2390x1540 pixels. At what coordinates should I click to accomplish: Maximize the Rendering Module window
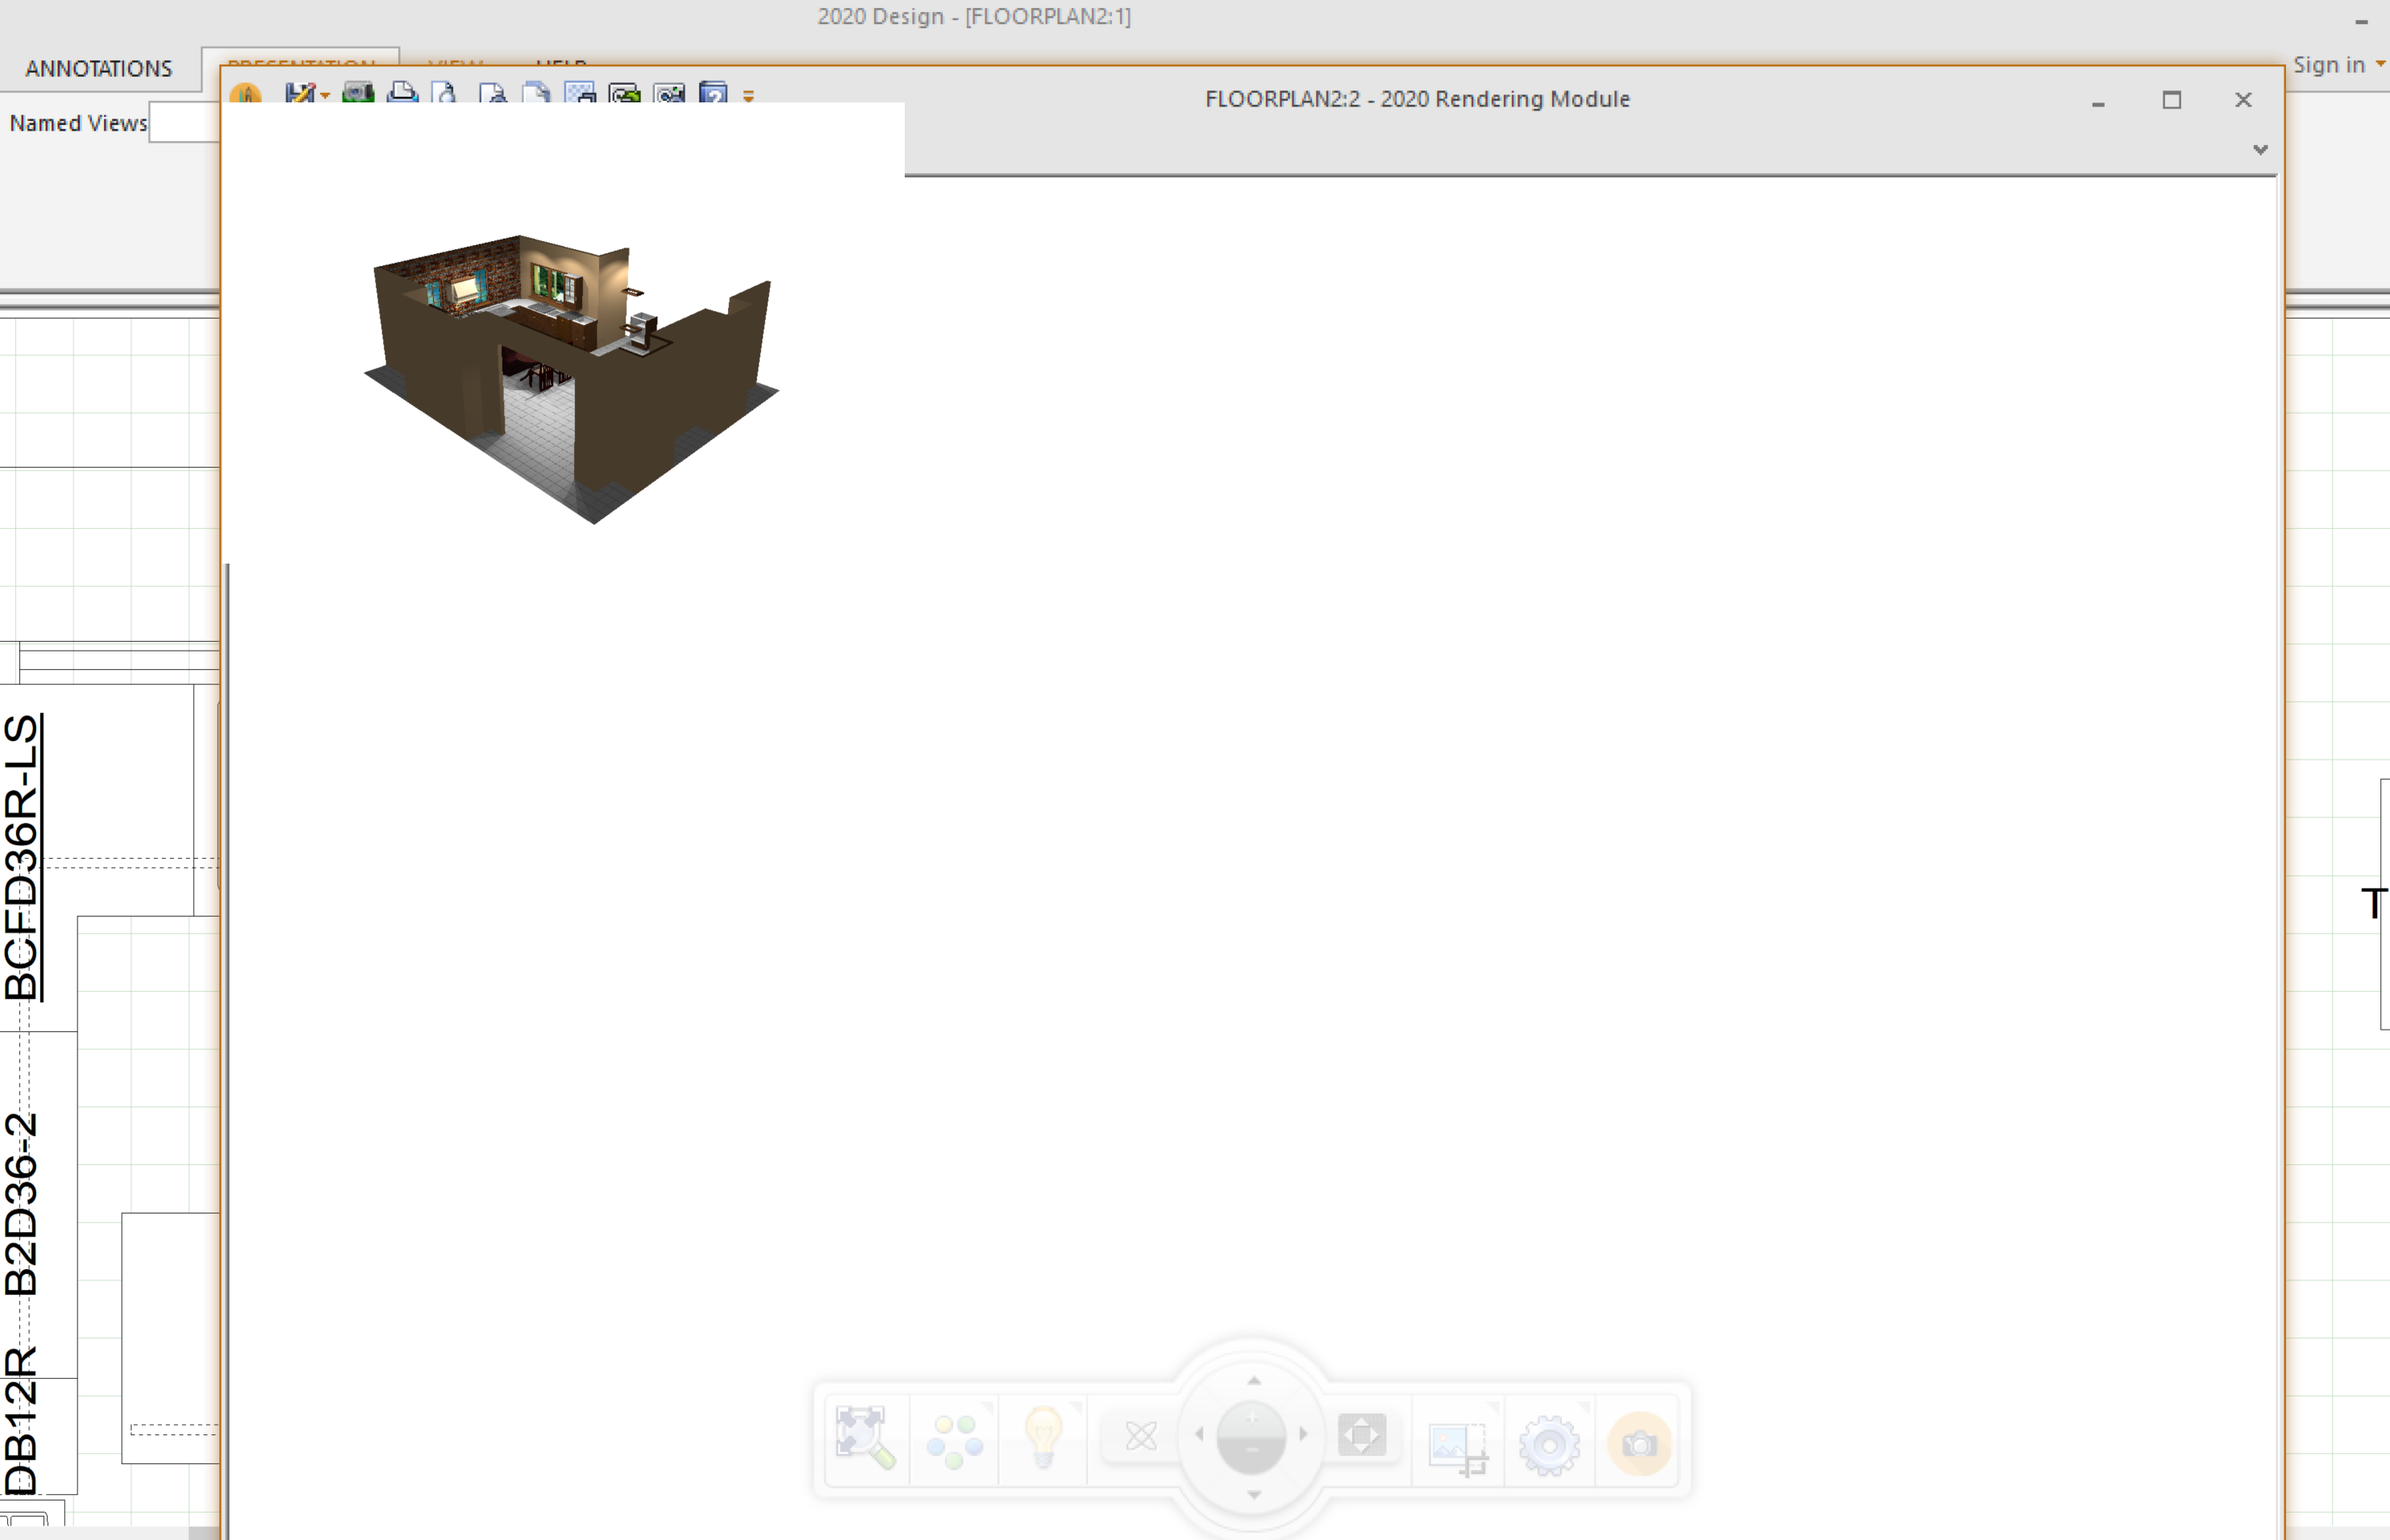click(2171, 100)
